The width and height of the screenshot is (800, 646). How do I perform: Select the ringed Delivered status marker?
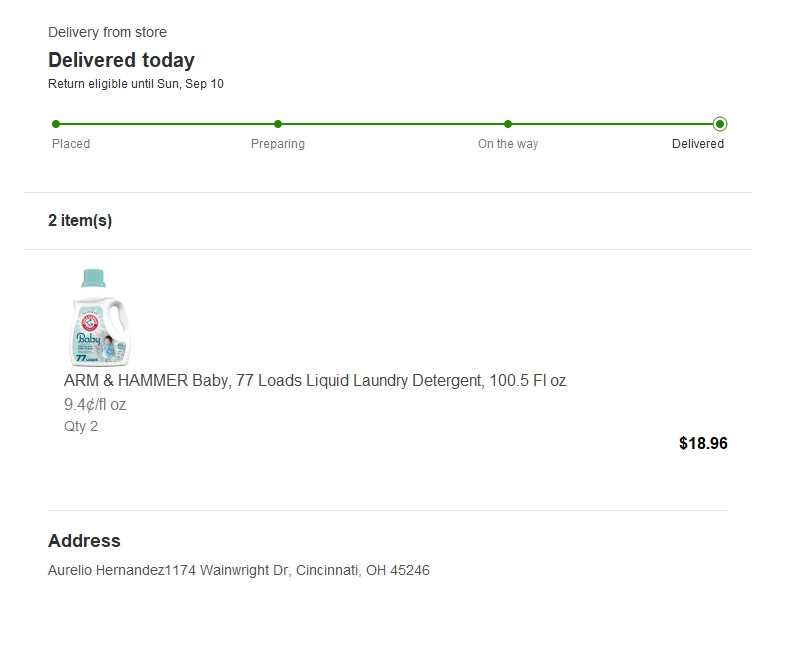[720, 124]
